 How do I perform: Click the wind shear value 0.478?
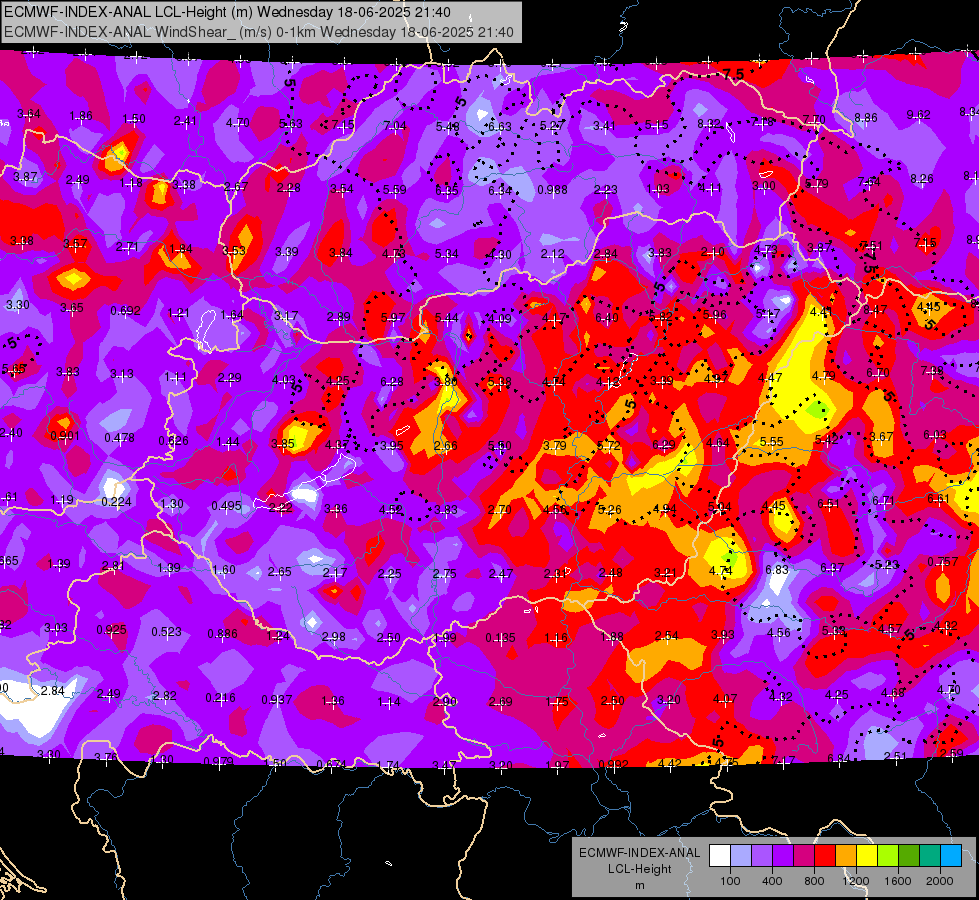tap(119, 438)
